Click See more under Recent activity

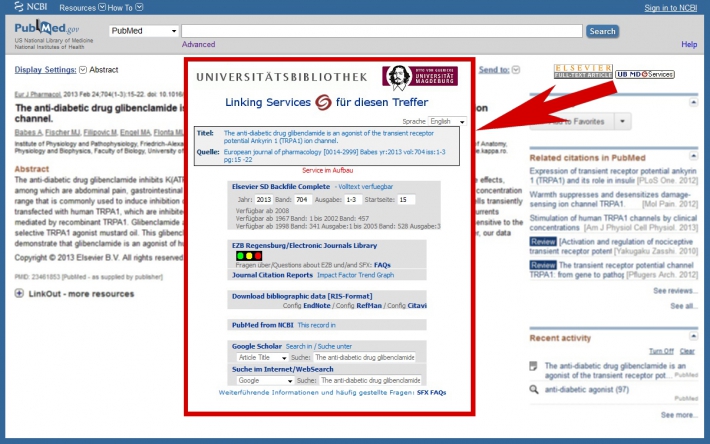[x=679, y=415]
